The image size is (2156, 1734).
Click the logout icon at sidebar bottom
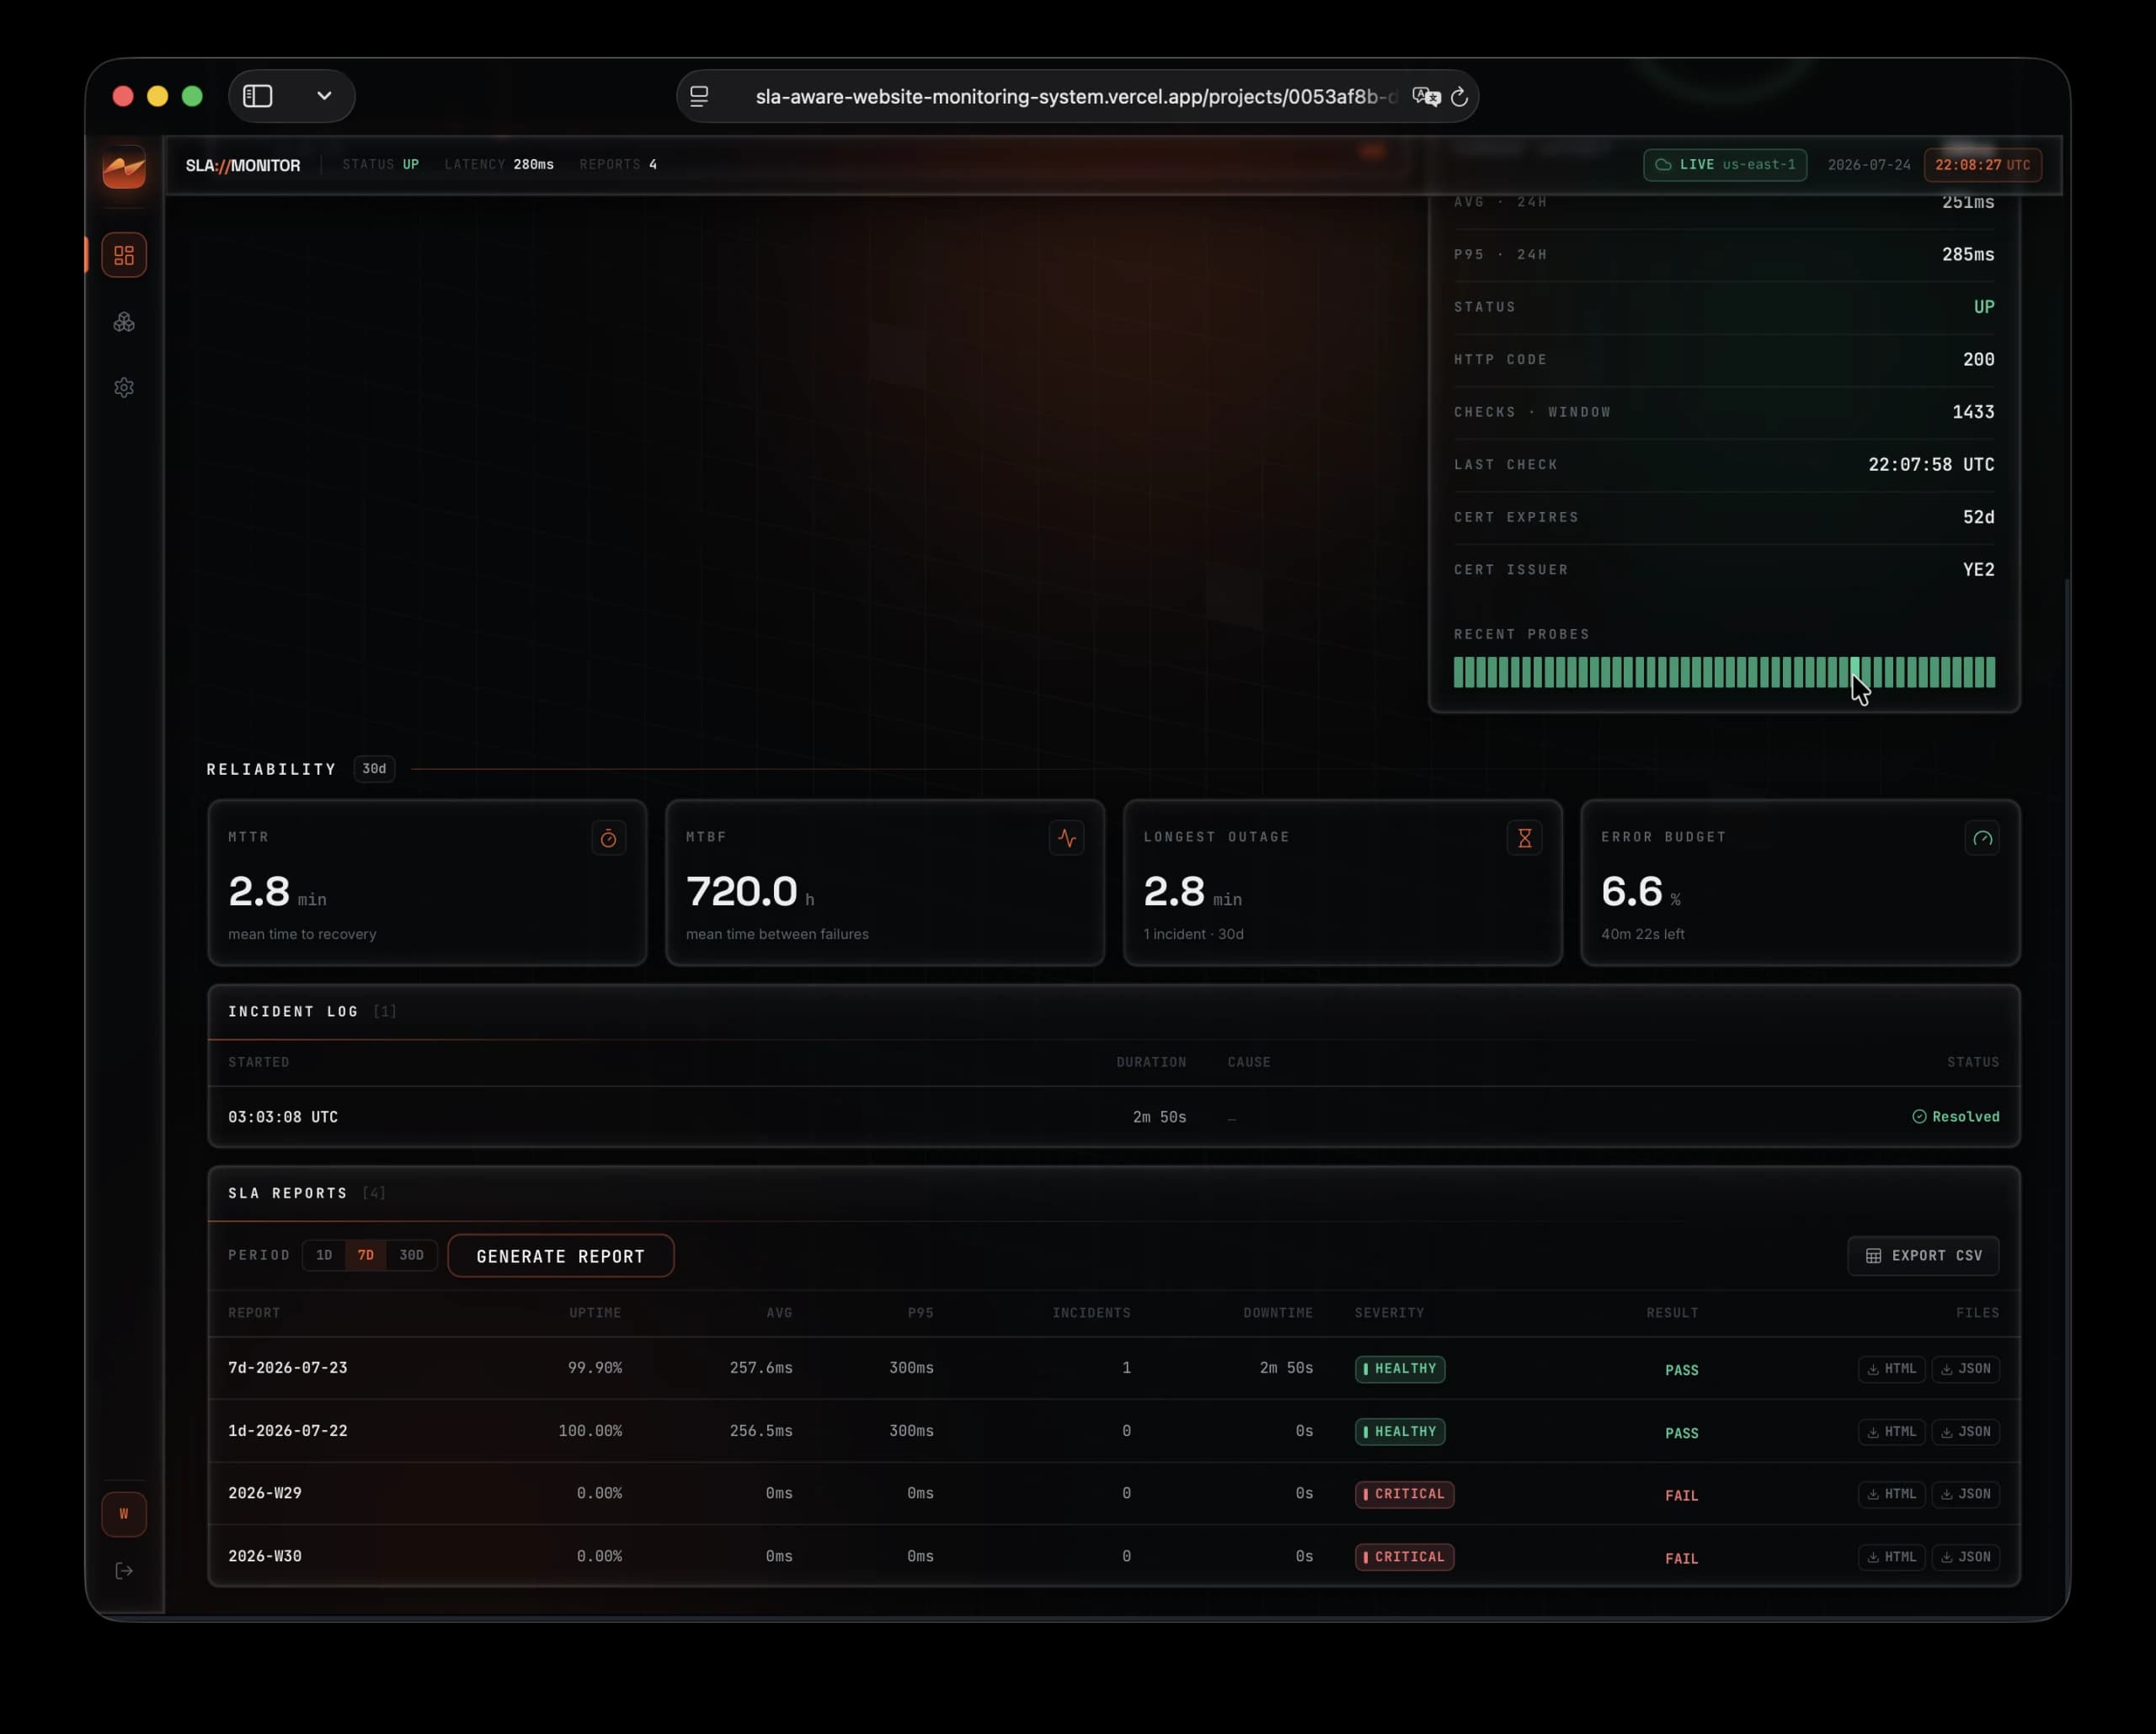(124, 1571)
